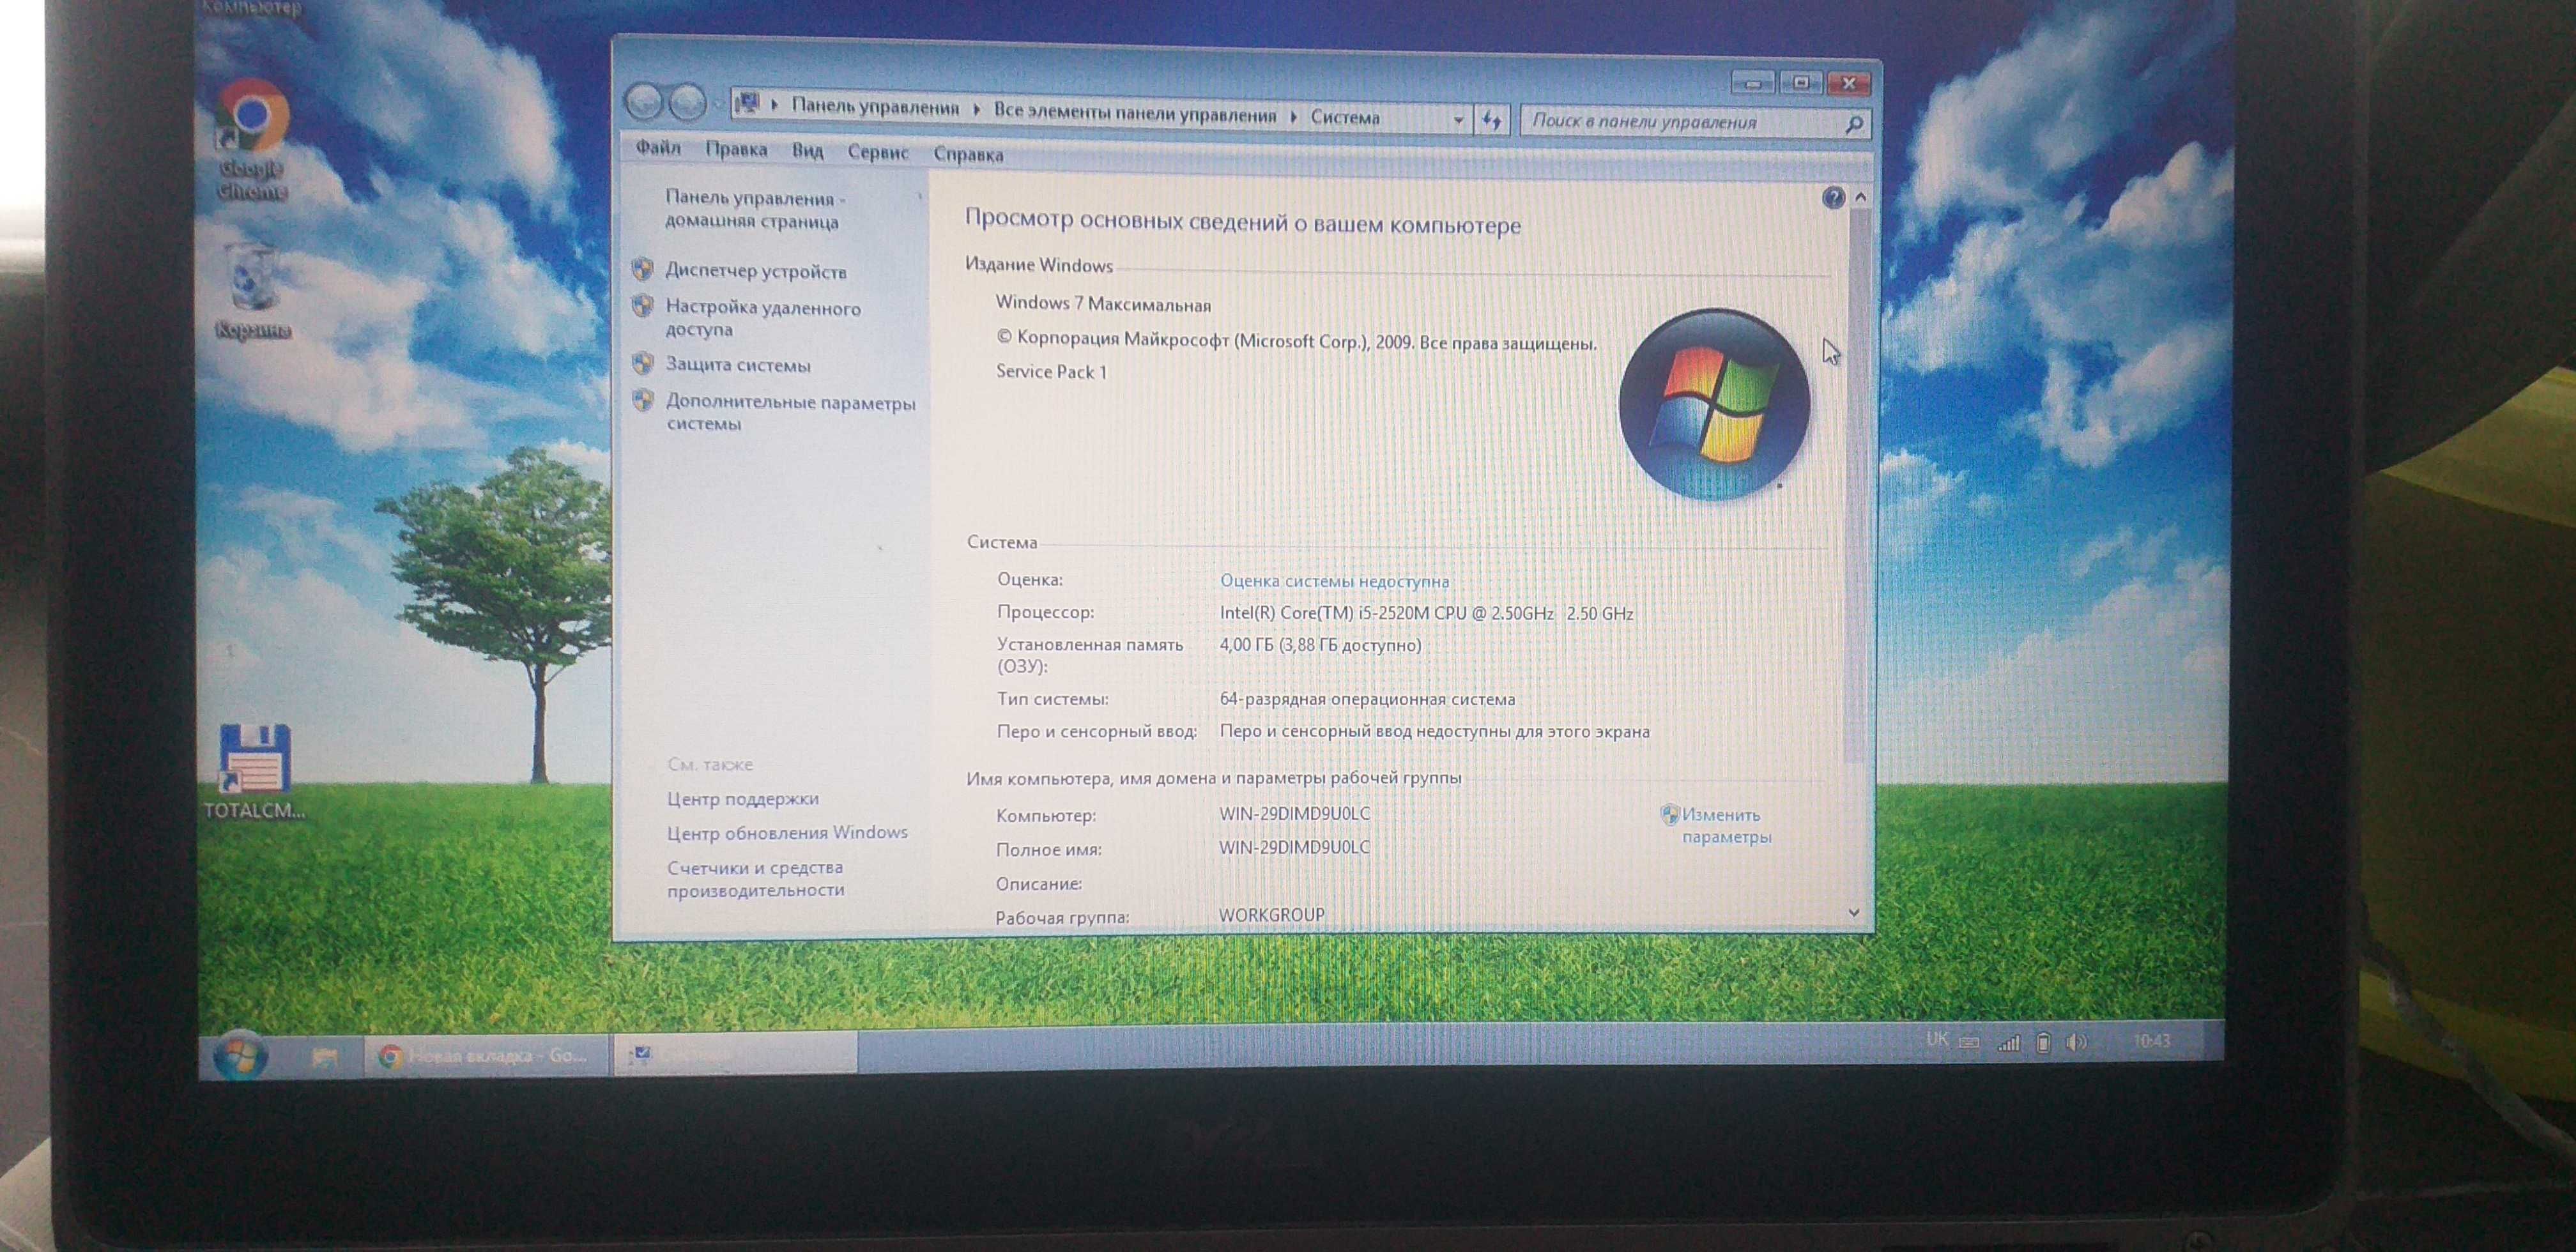Focus the 'Поиск в панели управления' search box

click(1682, 122)
